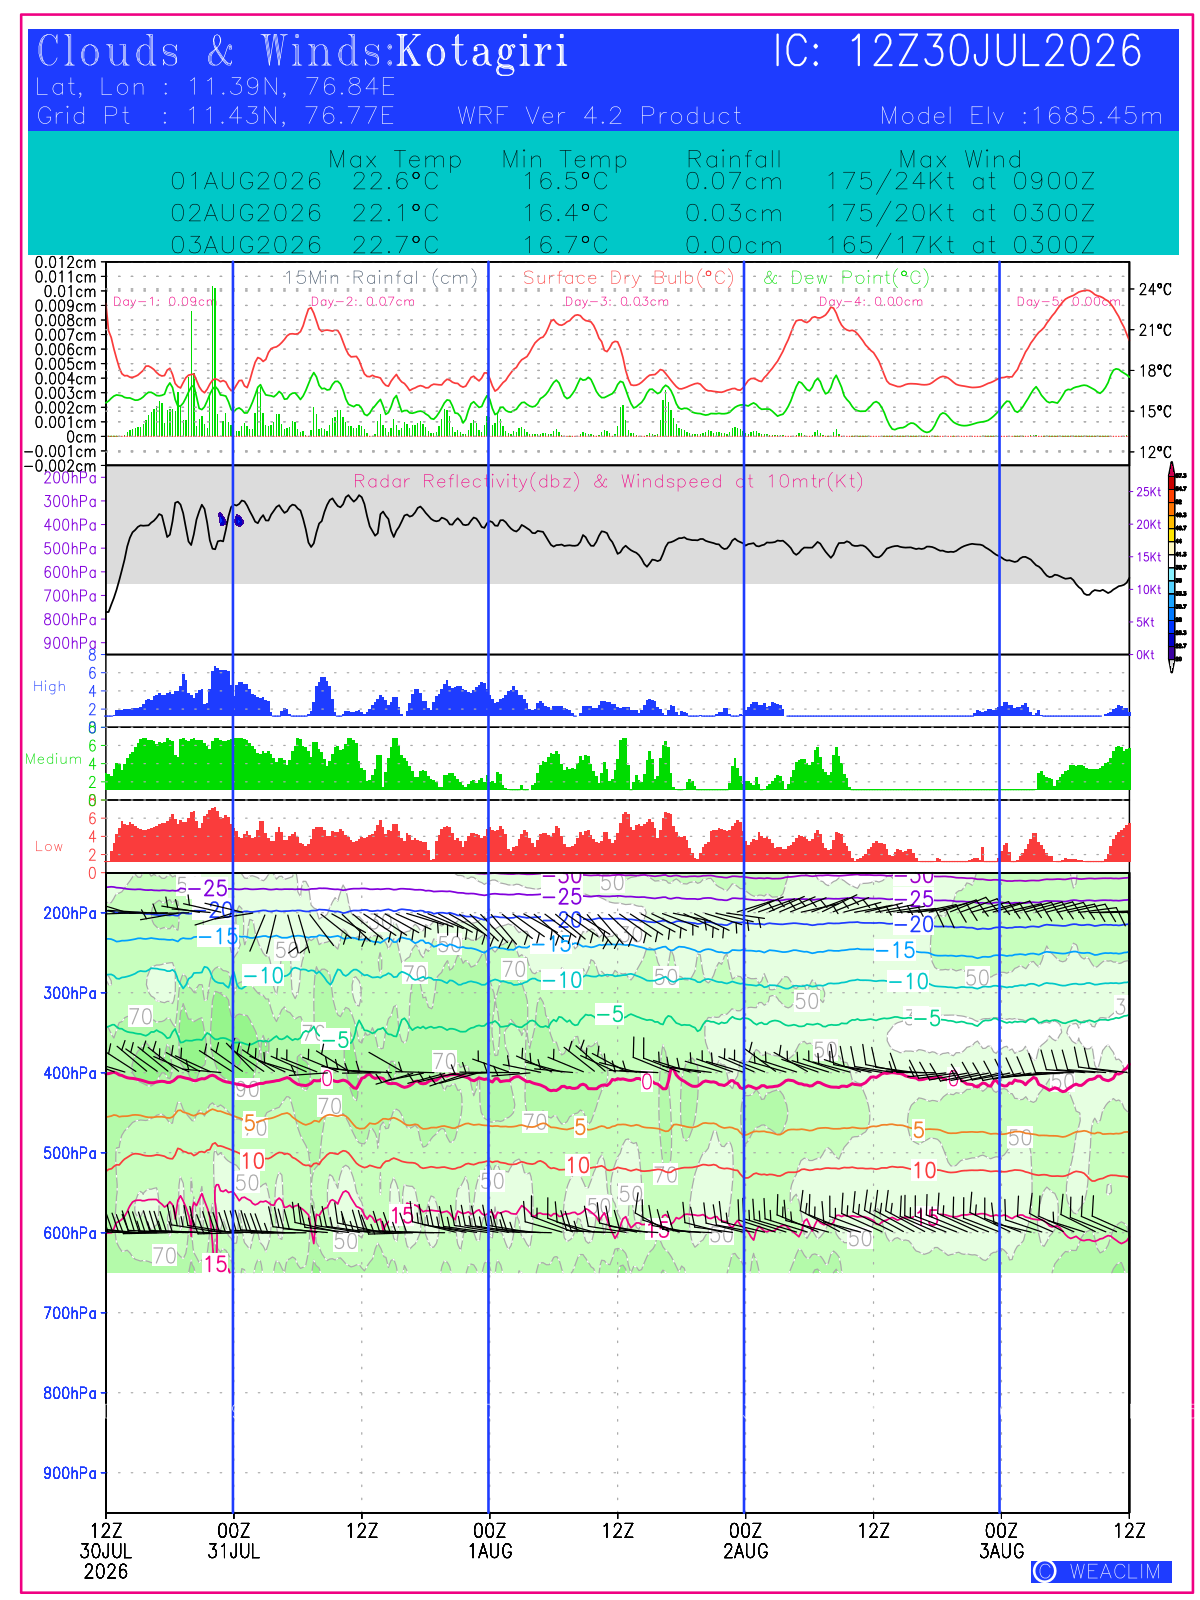
Task: Click the 00Z 3AUG time axis label
Action: (1002, 1541)
